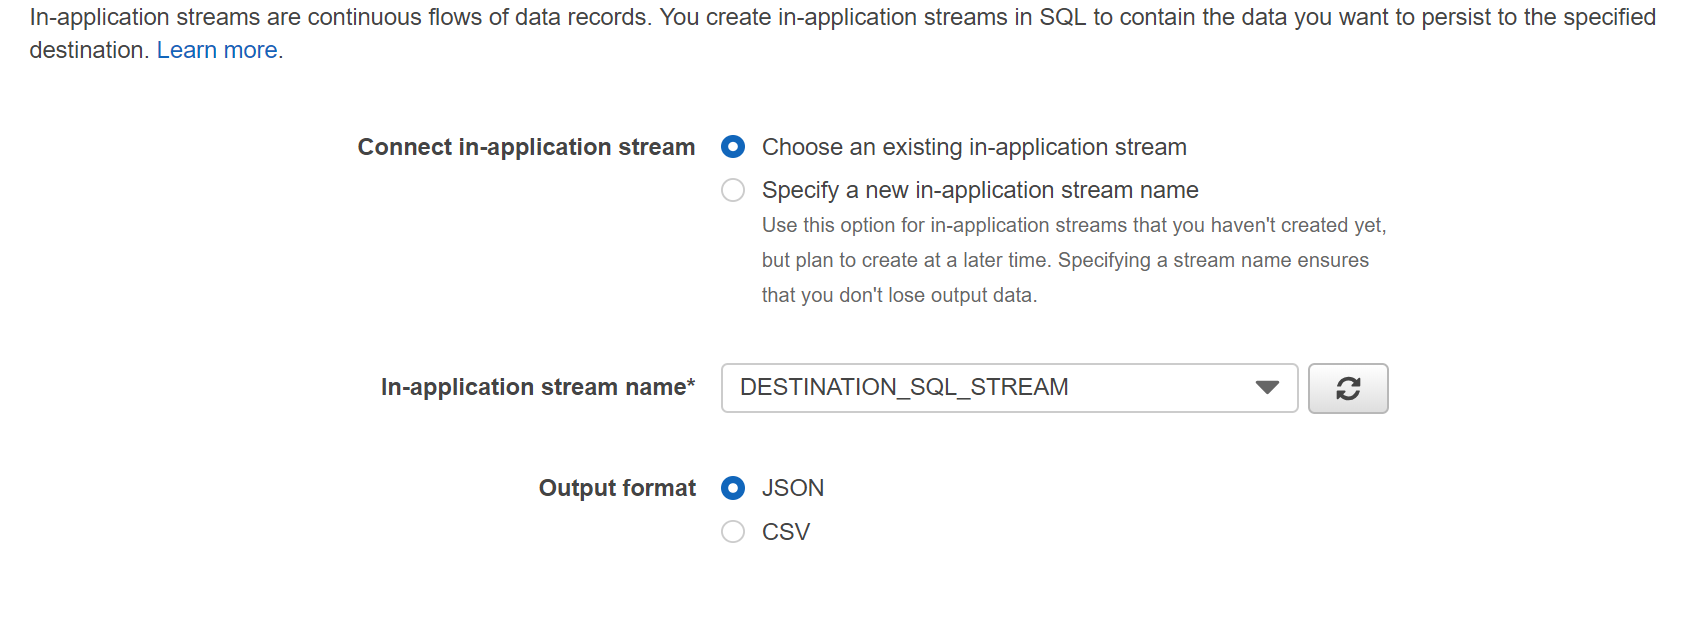The height and width of the screenshot is (635, 1688).
Task: Select Specify a new in-application stream name radio
Action: click(x=733, y=190)
